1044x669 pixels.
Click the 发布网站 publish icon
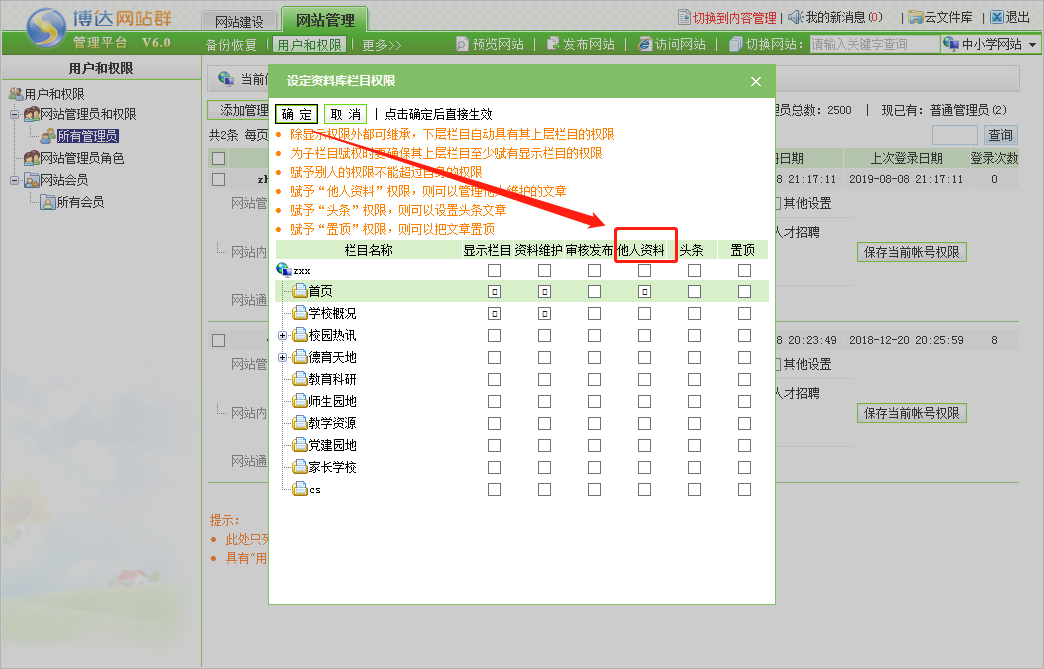pos(553,44)
